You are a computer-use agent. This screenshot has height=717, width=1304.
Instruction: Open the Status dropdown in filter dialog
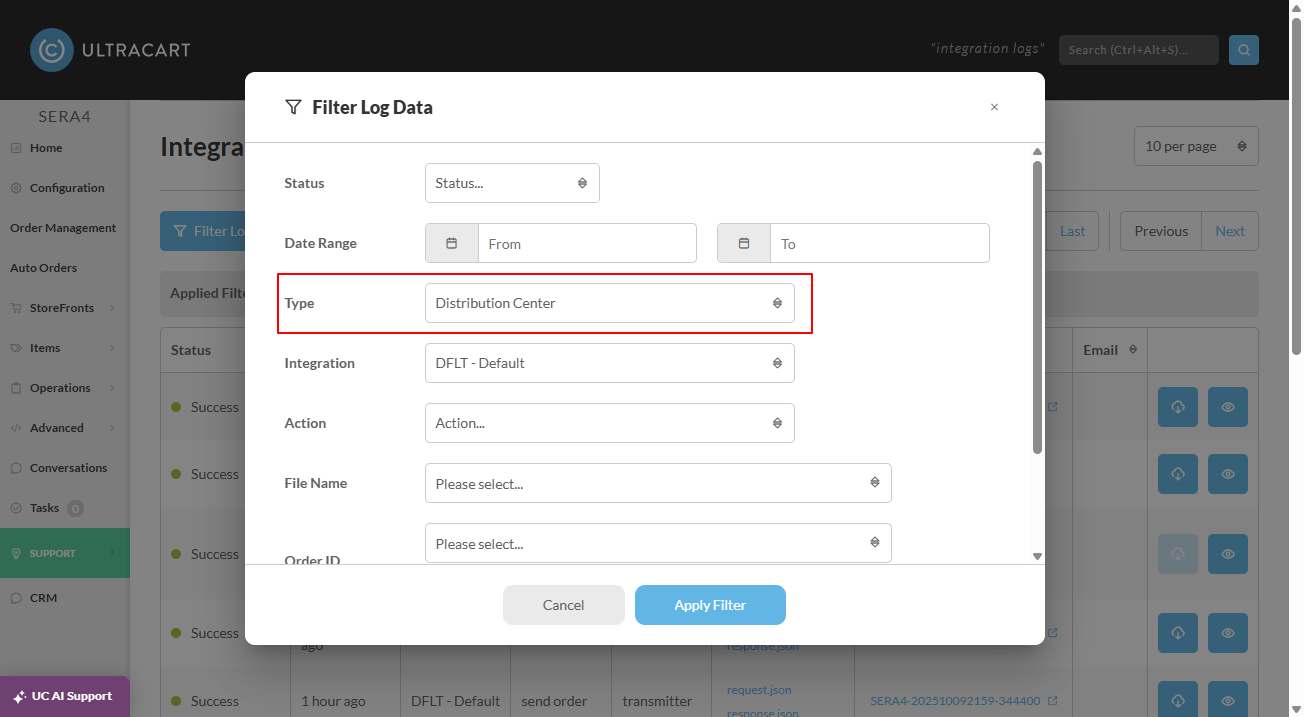click(x=512, y=183)
